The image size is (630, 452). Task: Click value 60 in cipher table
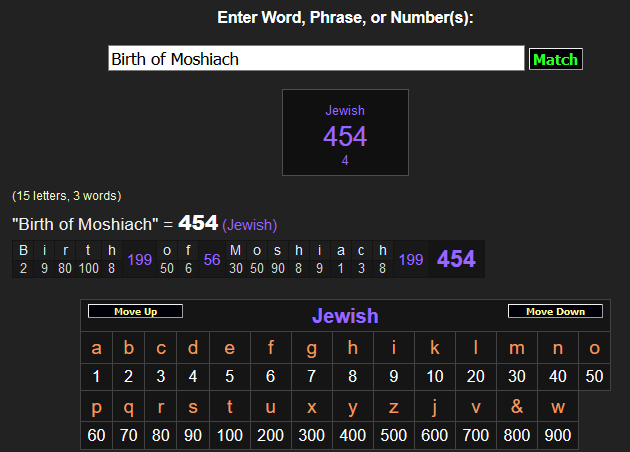(x=96, y=435)
